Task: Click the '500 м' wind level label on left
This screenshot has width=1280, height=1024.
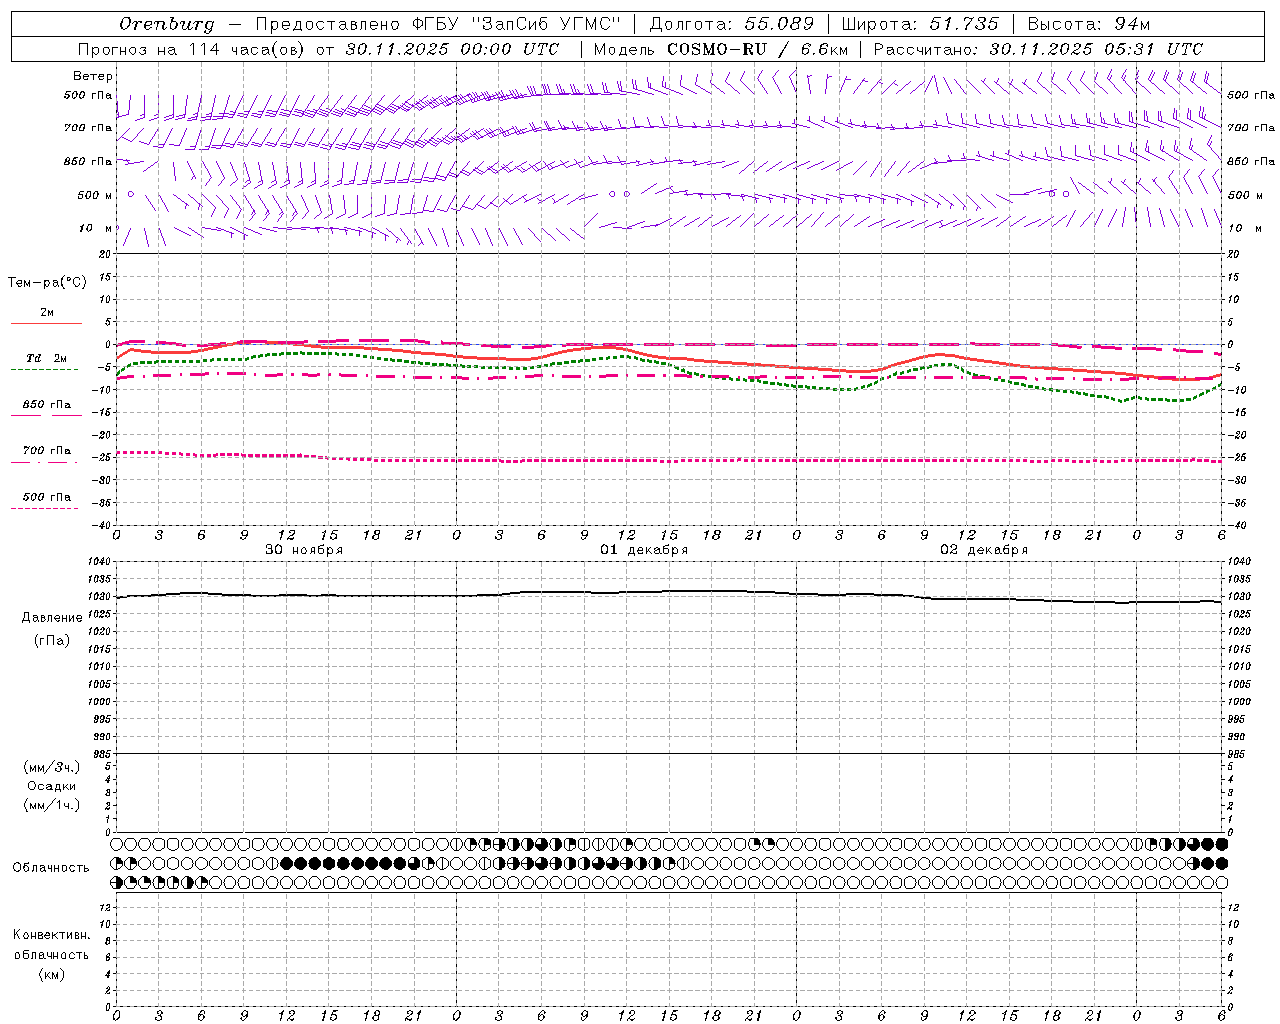Action: click(95, 195)
